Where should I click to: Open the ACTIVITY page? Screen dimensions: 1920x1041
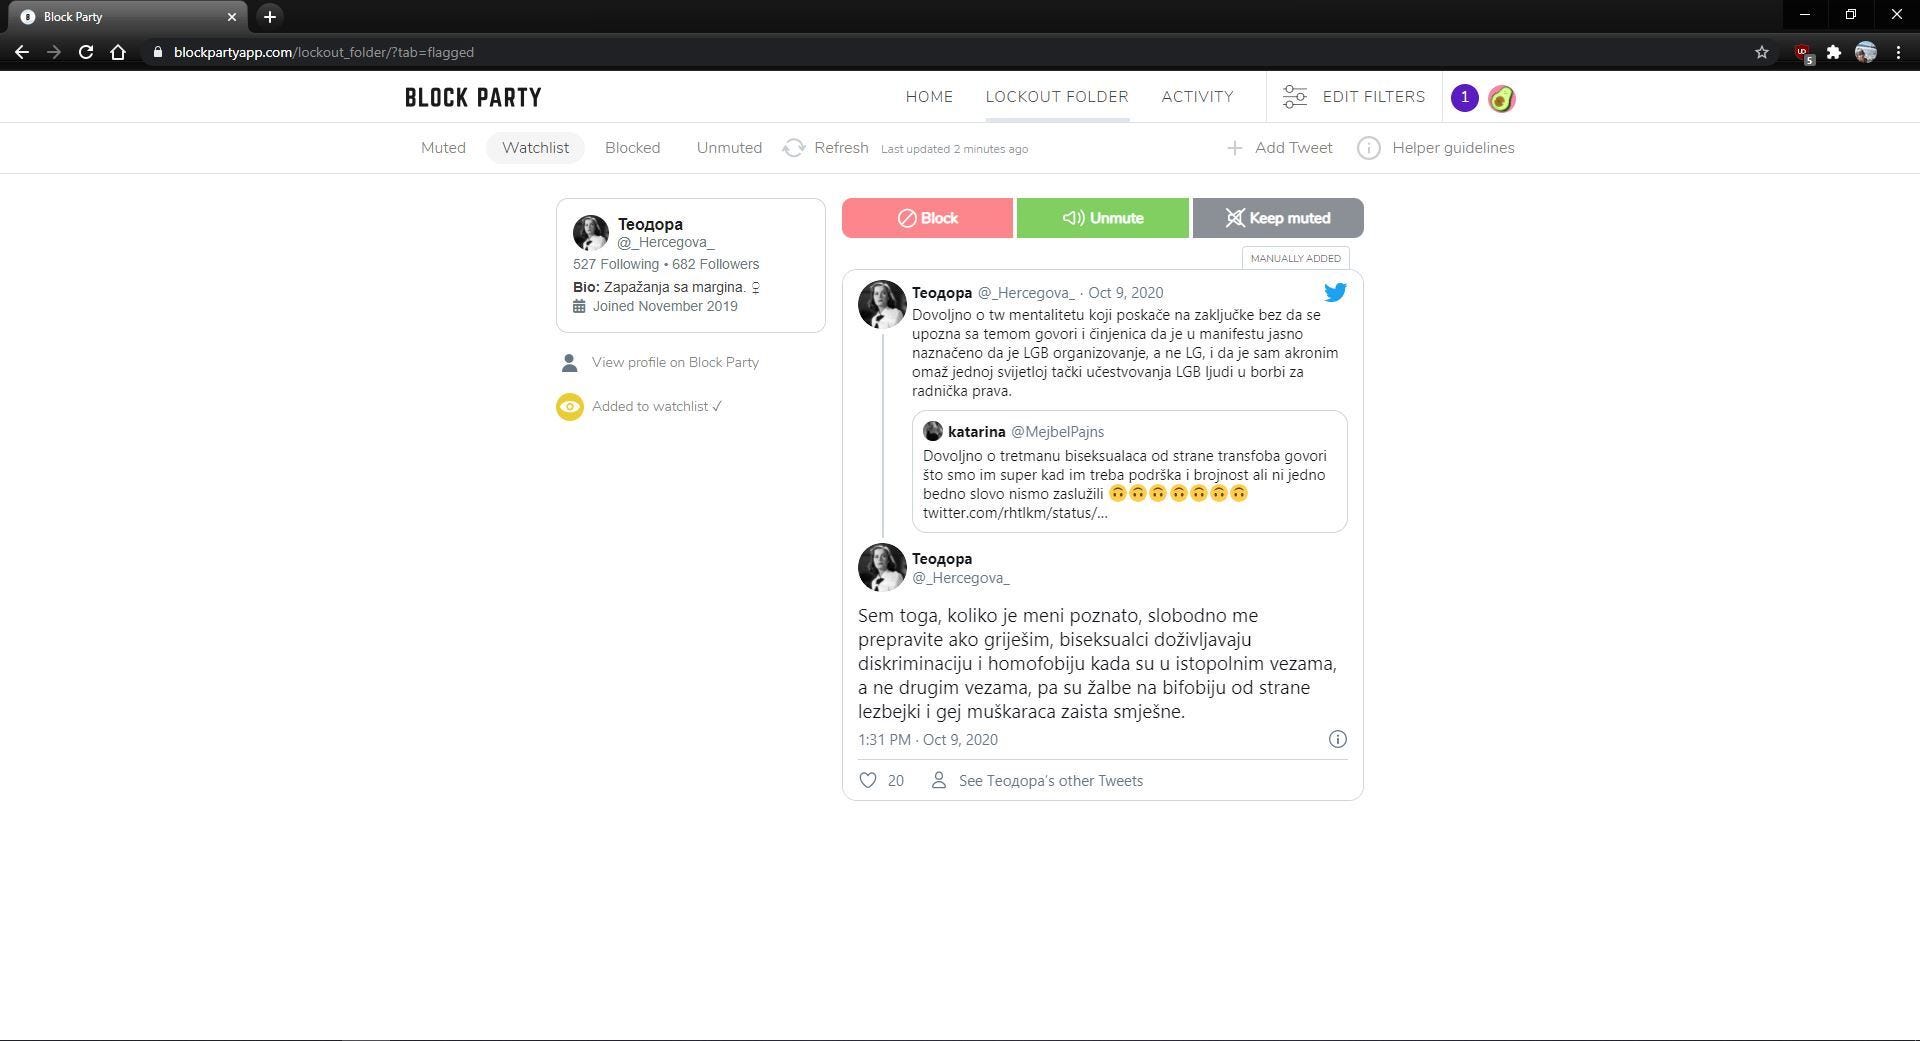point(1197,97)
